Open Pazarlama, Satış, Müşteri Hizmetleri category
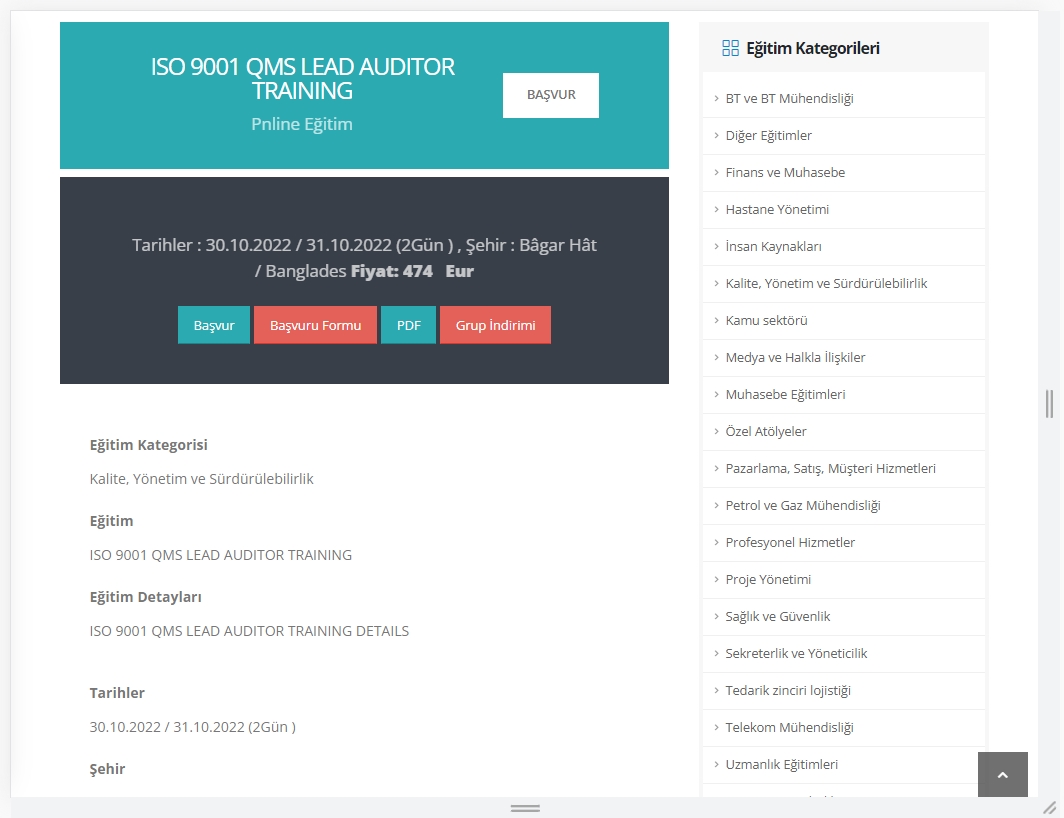 pos(831,468)
